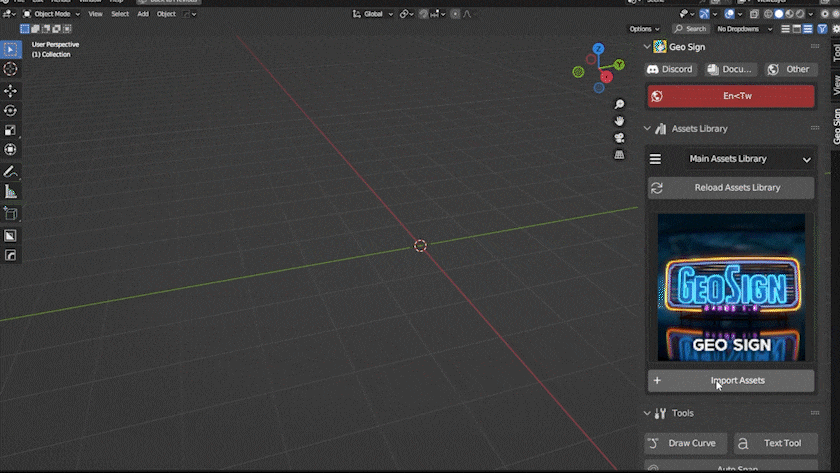The height and width of the screenshot is (473, 840).
Task: Open the Add menu in viewport header
Action: point(141,14)
